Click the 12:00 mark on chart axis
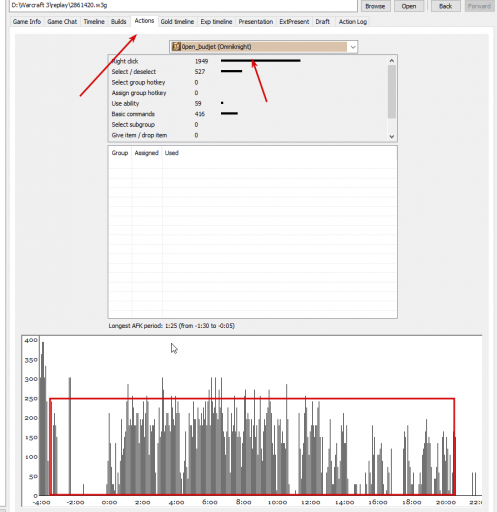The image size is (497, 512). click(311, 502)
